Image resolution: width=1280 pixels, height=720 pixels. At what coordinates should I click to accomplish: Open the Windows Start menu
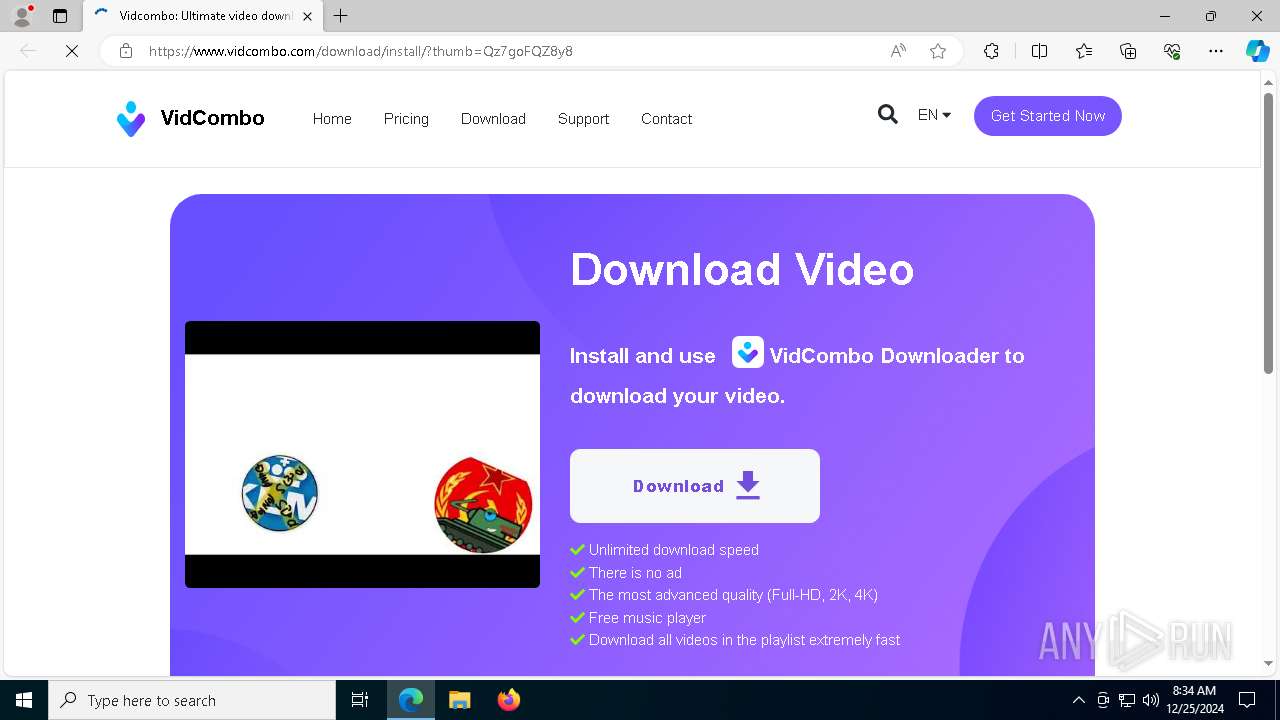point(24,700)
